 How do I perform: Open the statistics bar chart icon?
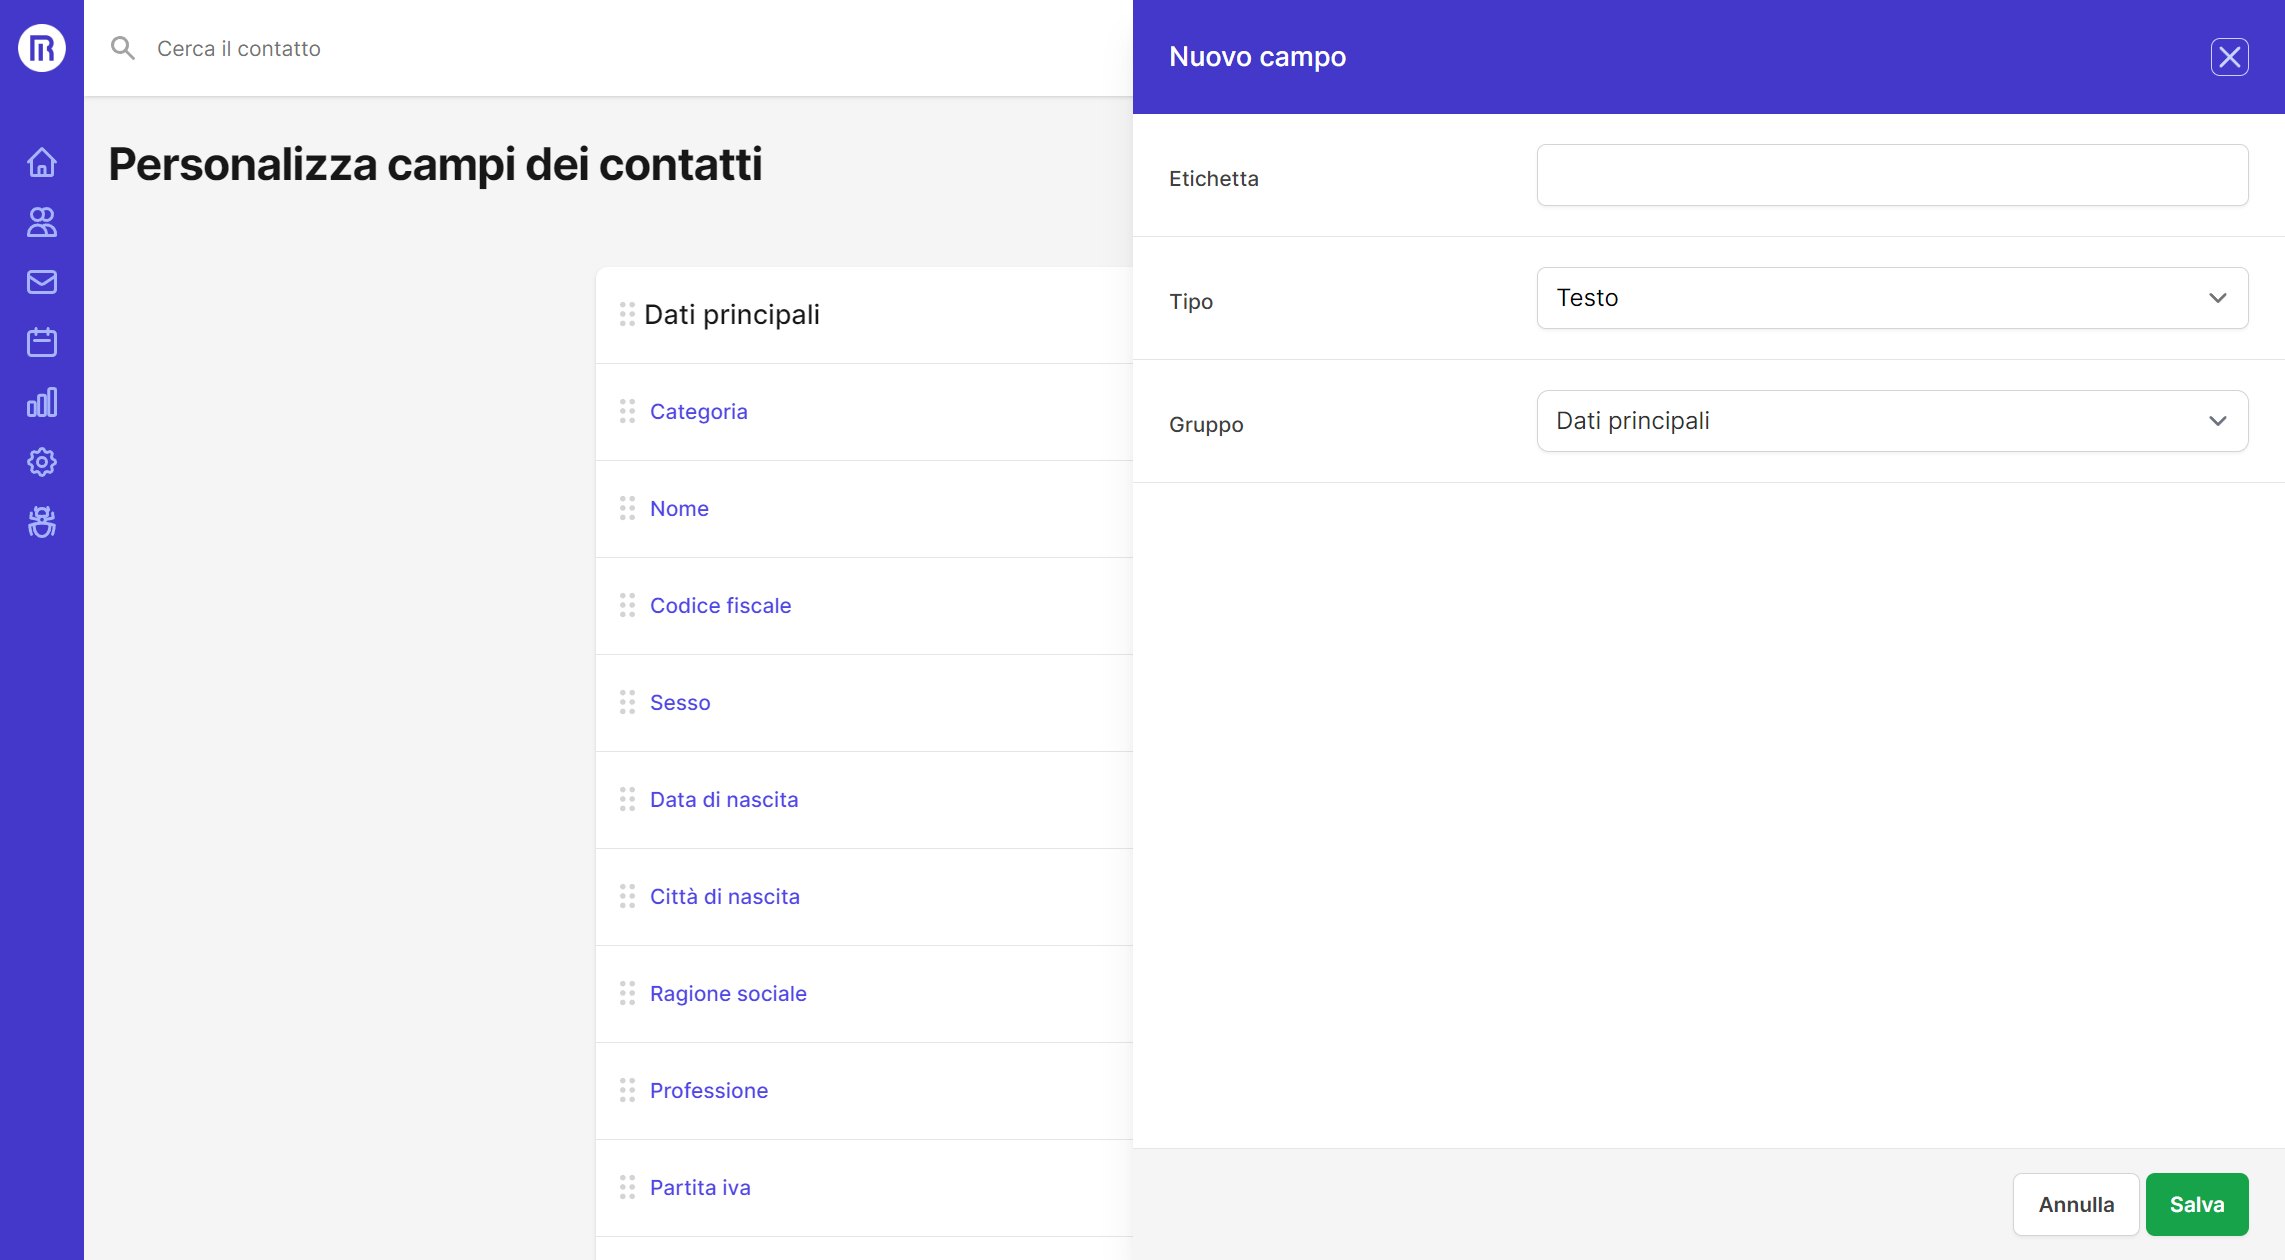pyautogui.click(x=42, y=402)
